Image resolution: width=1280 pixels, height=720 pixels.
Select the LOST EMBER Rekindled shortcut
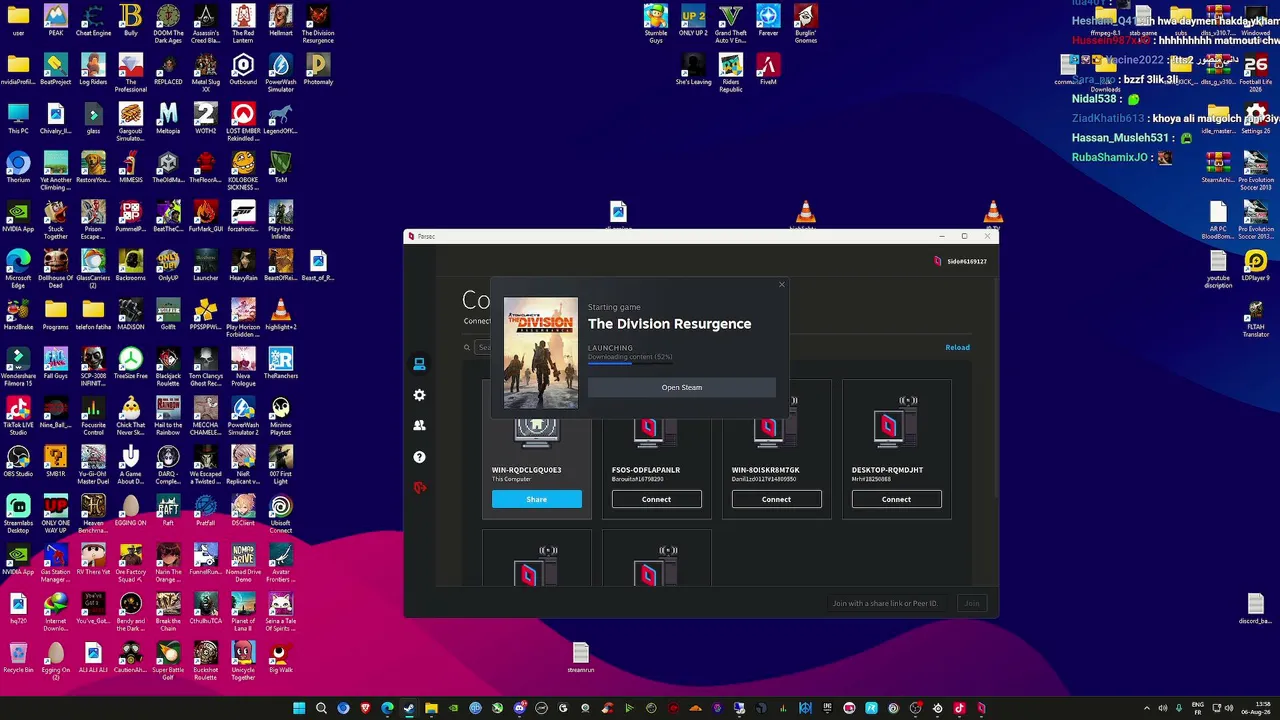(x=243, y=122)
